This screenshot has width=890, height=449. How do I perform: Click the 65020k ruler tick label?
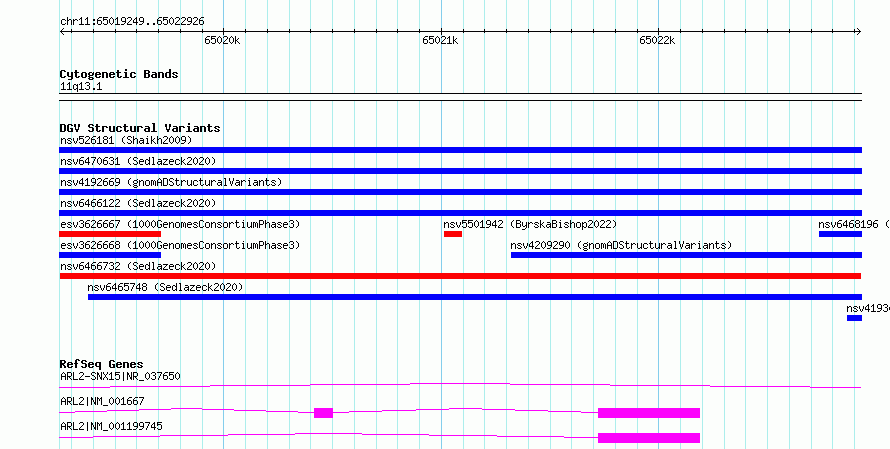point(222,40)
